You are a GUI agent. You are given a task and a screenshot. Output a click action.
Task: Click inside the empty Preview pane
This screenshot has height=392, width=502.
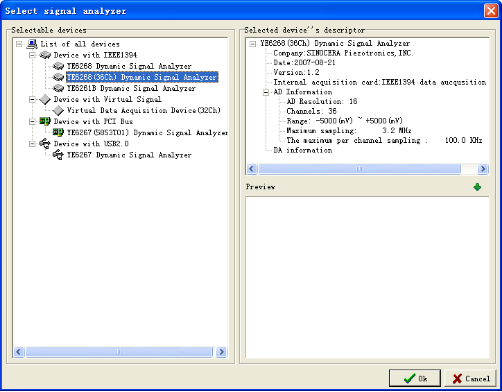(x=367, y=277)
